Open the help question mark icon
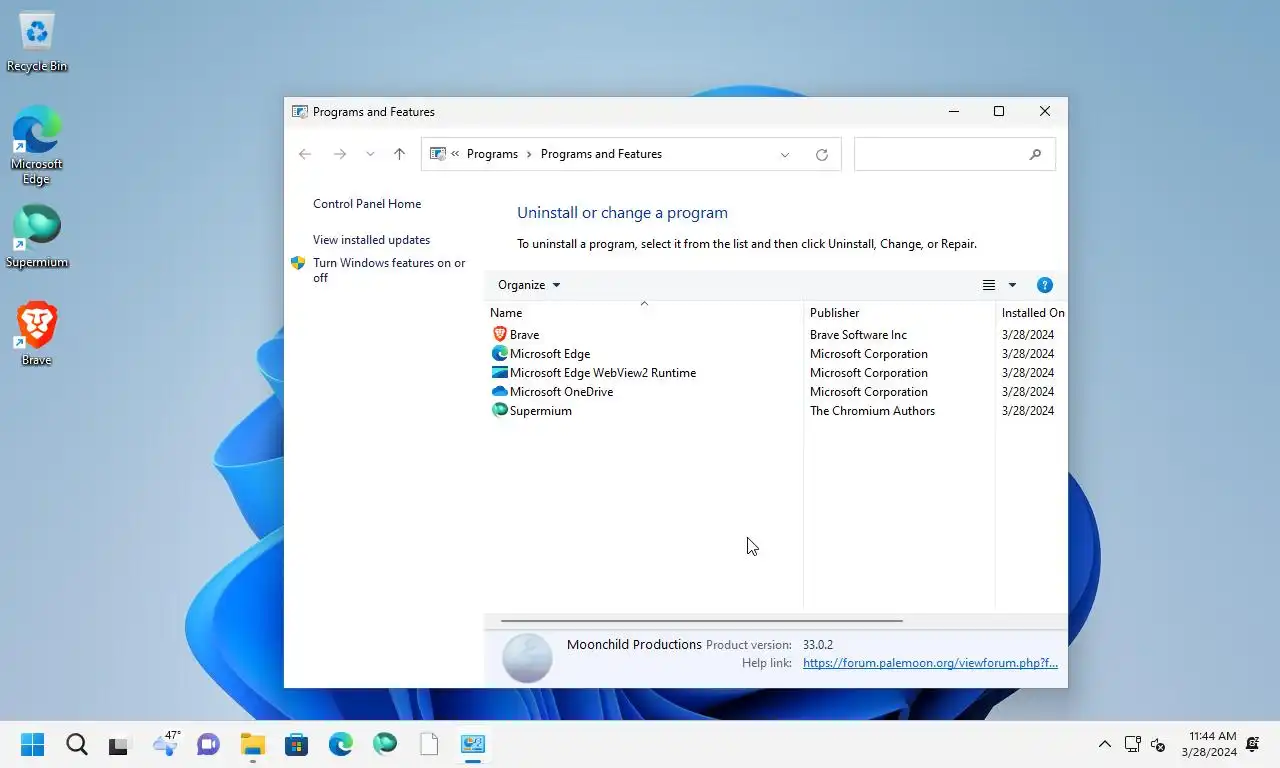This screenshot has width=1280, height=768. click(x=1045, y=285)
